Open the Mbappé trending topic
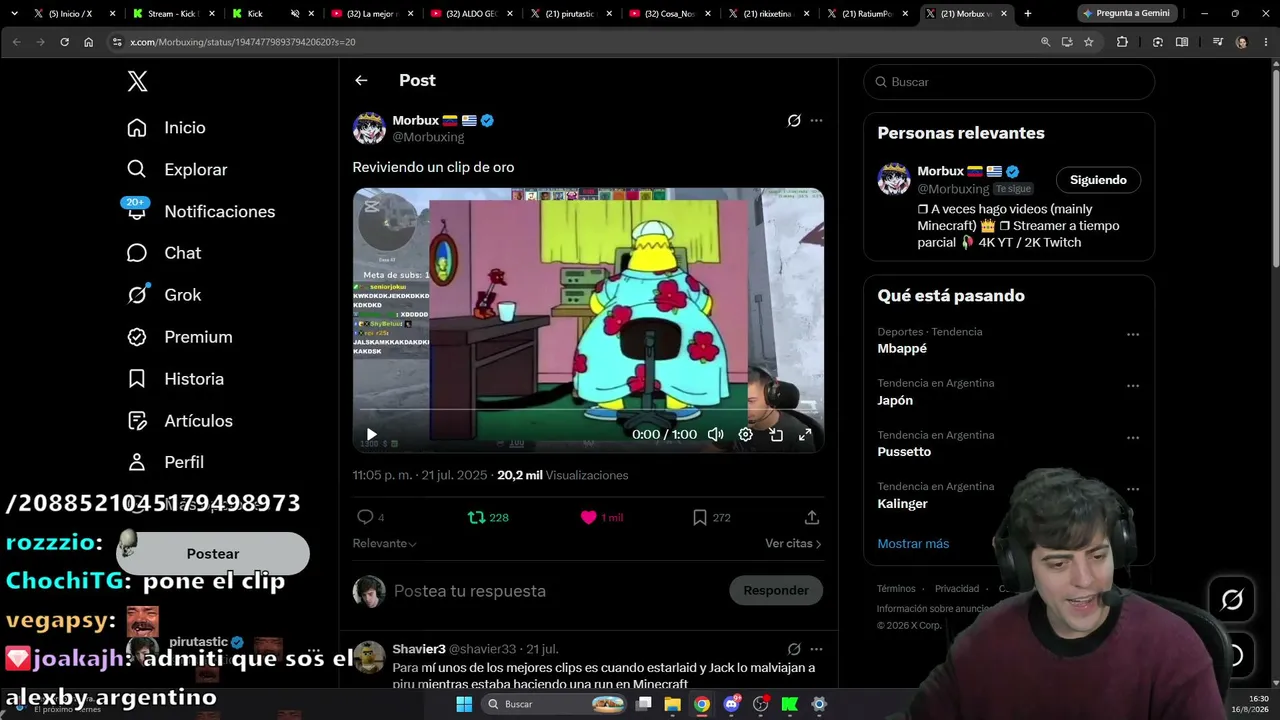The height and width of the screenshot is (720, 1280). tap(902, 349)
